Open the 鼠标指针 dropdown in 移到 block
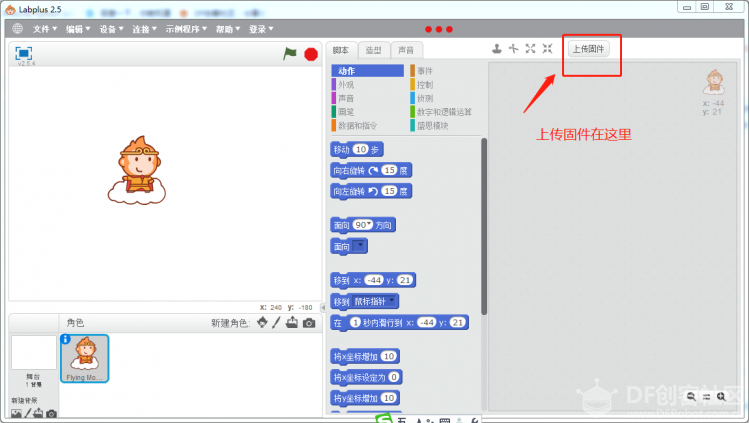The height and width of the screenshot is (423, 749). click(375, 301)
